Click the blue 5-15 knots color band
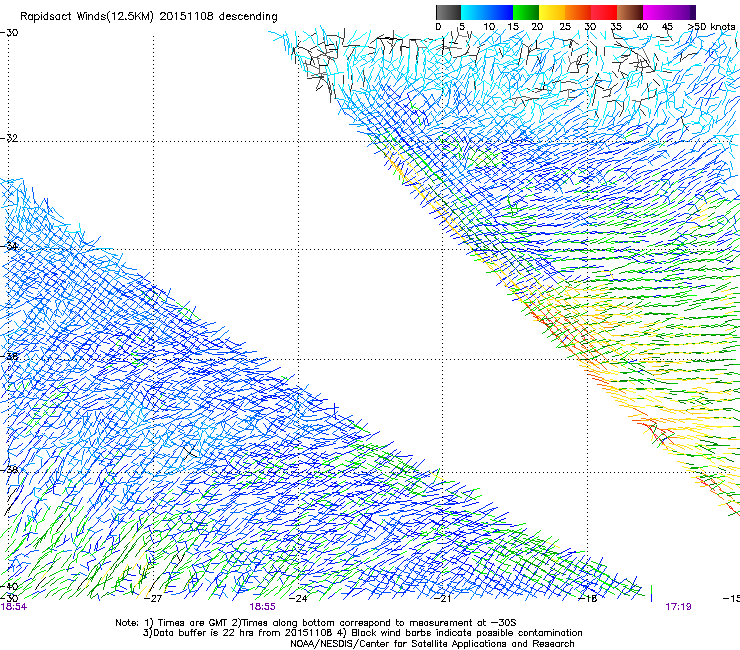Screen dimensions: 740x650 [487, 12]
